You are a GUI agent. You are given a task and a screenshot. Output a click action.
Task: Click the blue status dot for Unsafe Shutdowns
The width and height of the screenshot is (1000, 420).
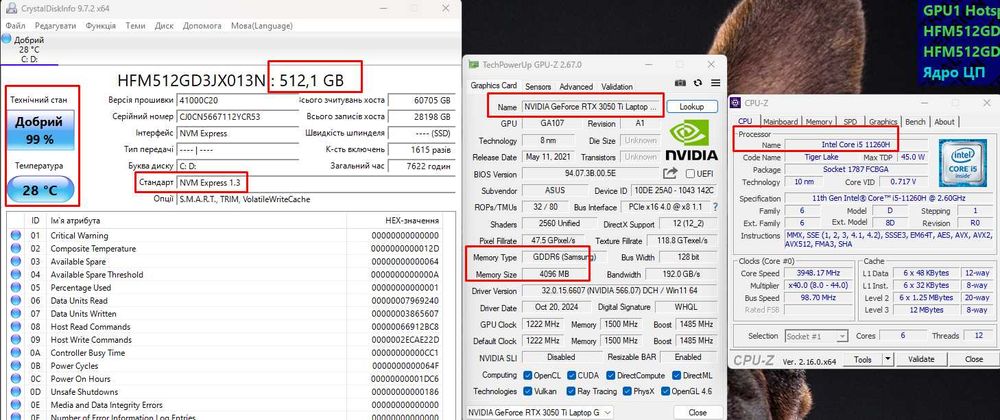point(16,392)
